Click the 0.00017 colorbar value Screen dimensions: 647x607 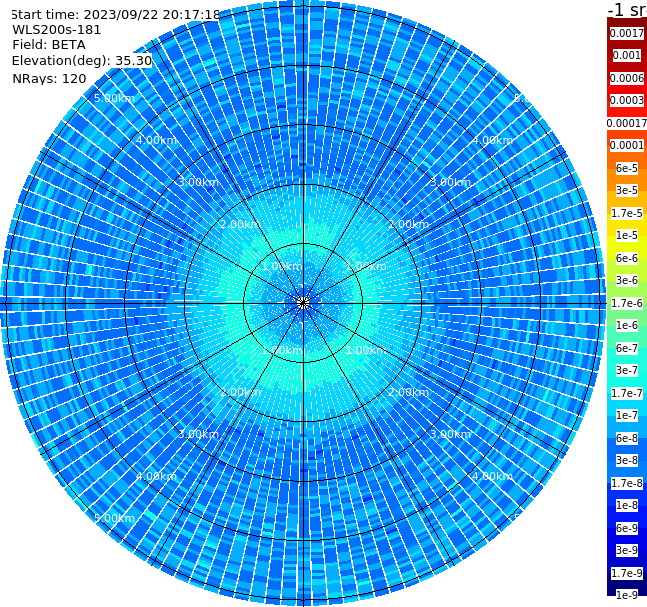pos(627,123)
